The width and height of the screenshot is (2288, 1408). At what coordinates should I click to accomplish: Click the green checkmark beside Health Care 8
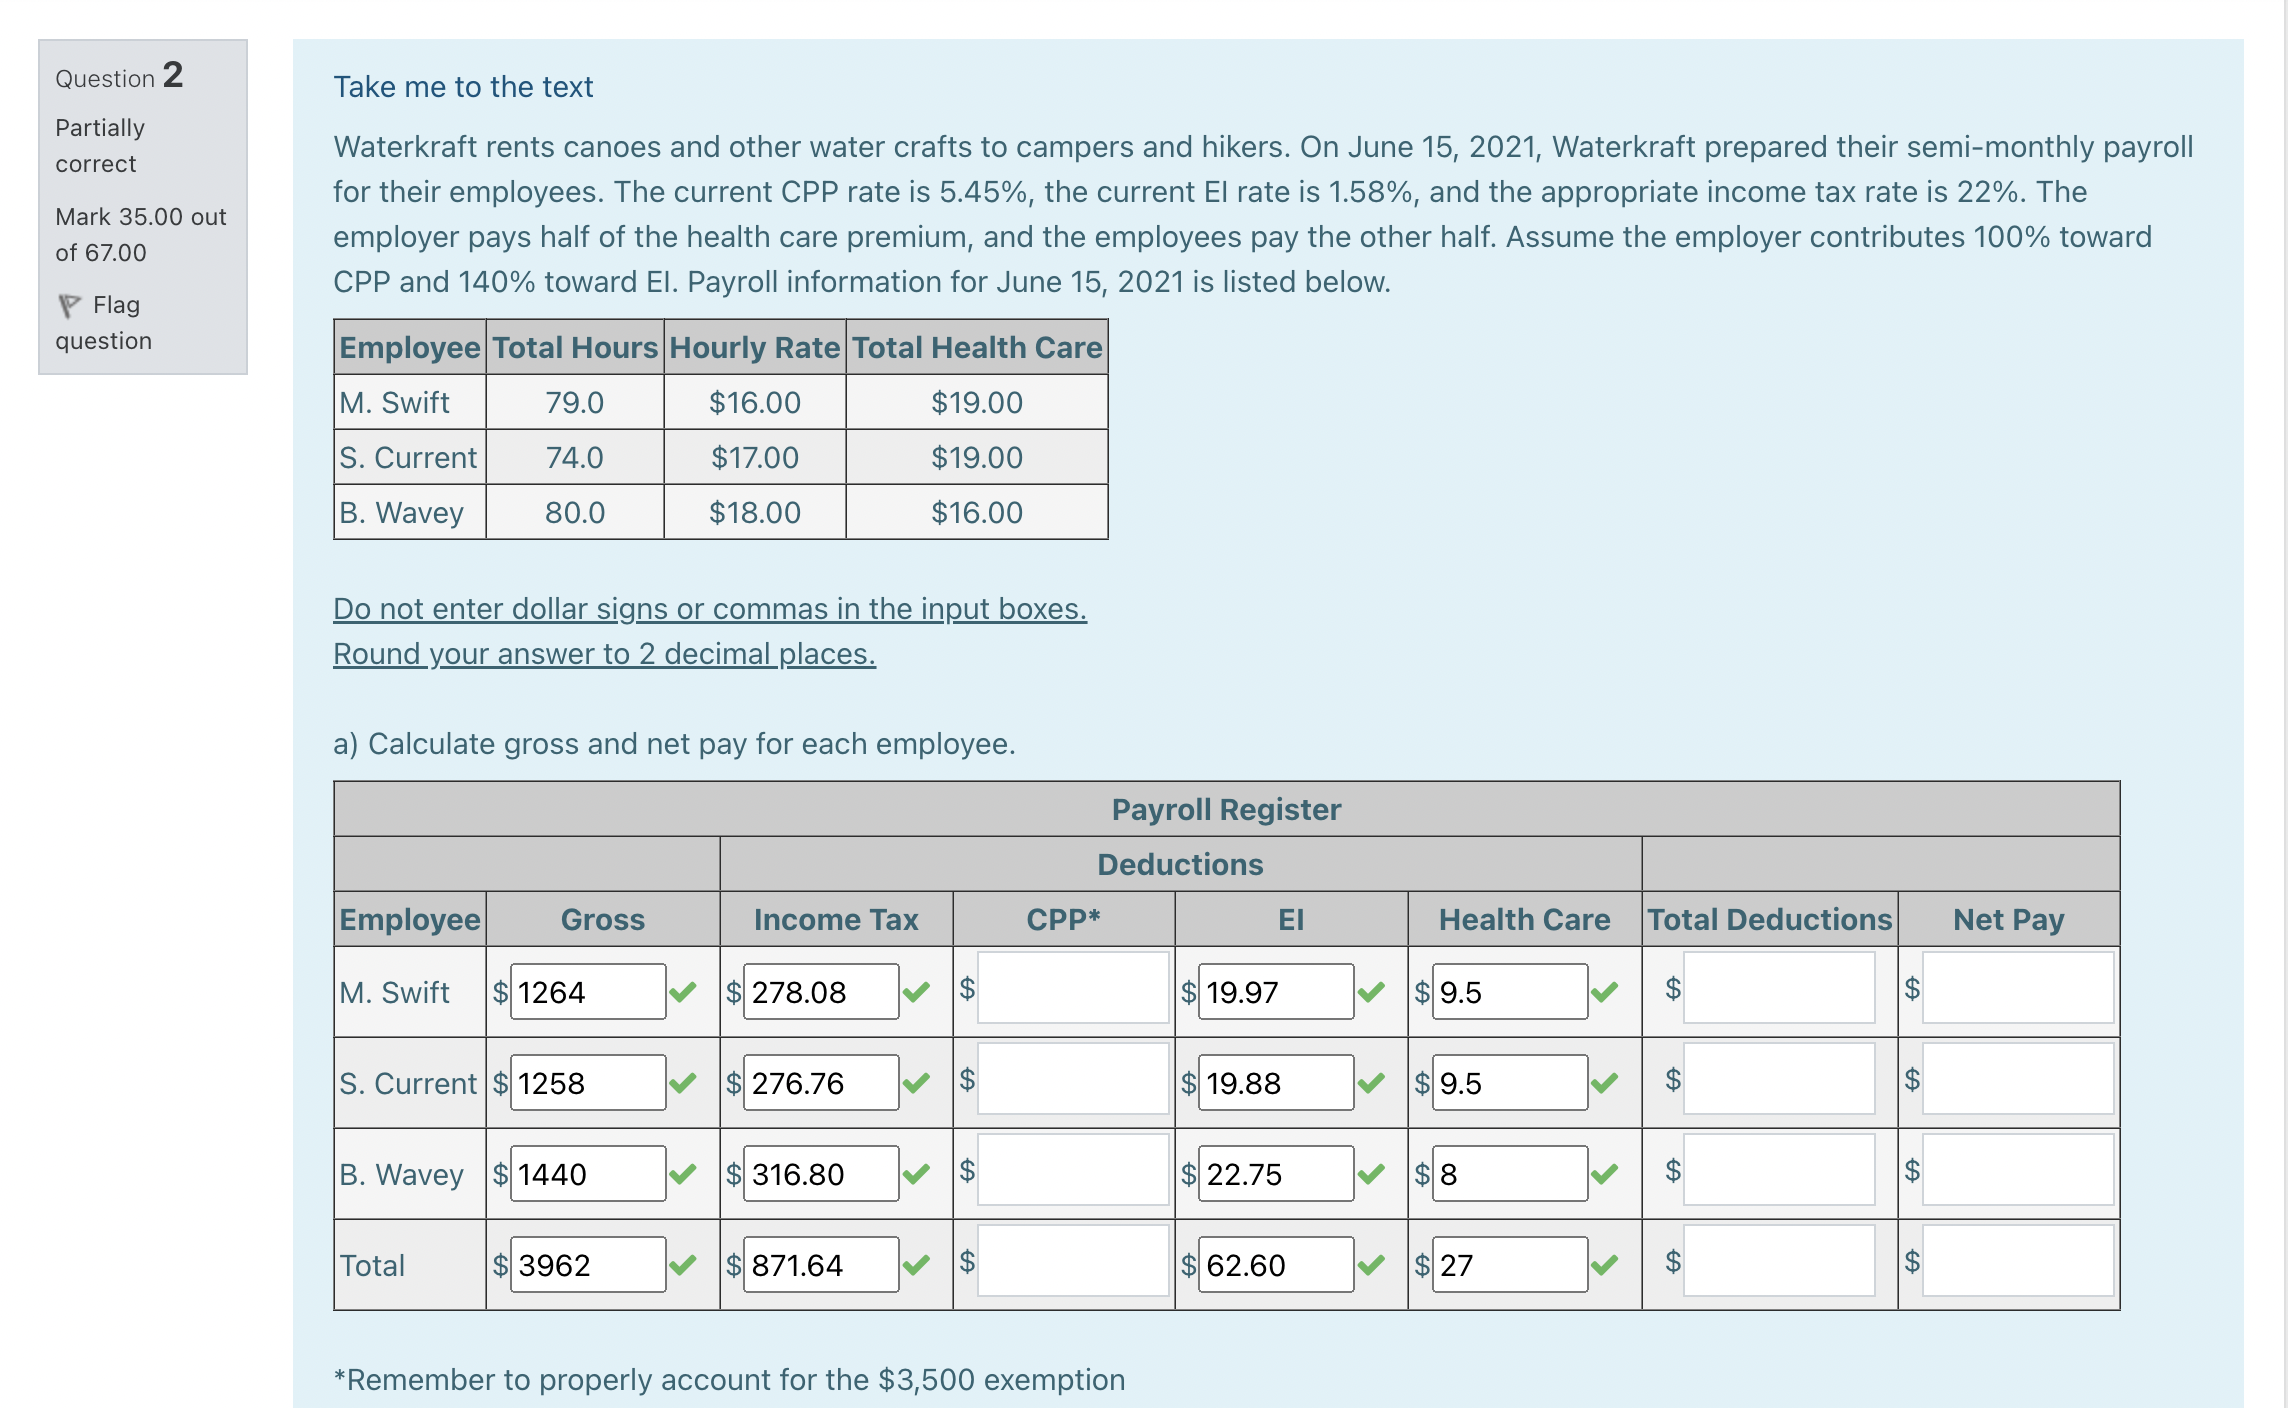1604,1174
